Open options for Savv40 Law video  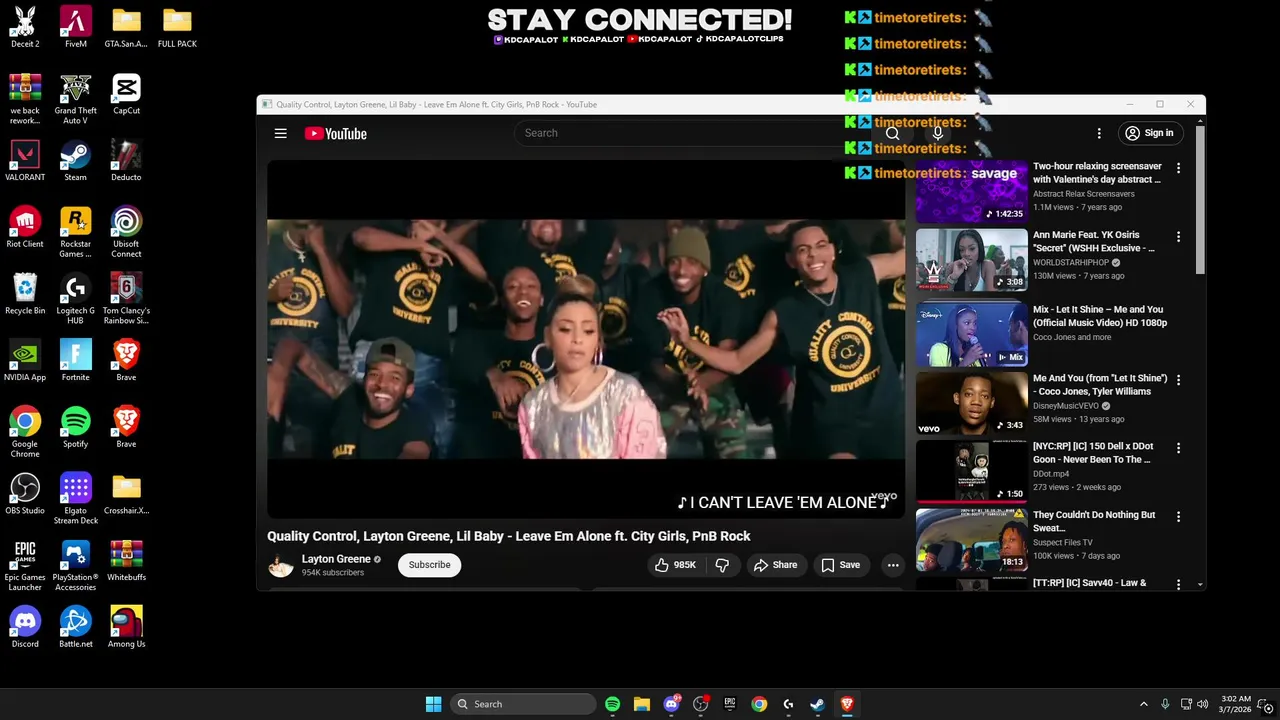(1178, 584)
